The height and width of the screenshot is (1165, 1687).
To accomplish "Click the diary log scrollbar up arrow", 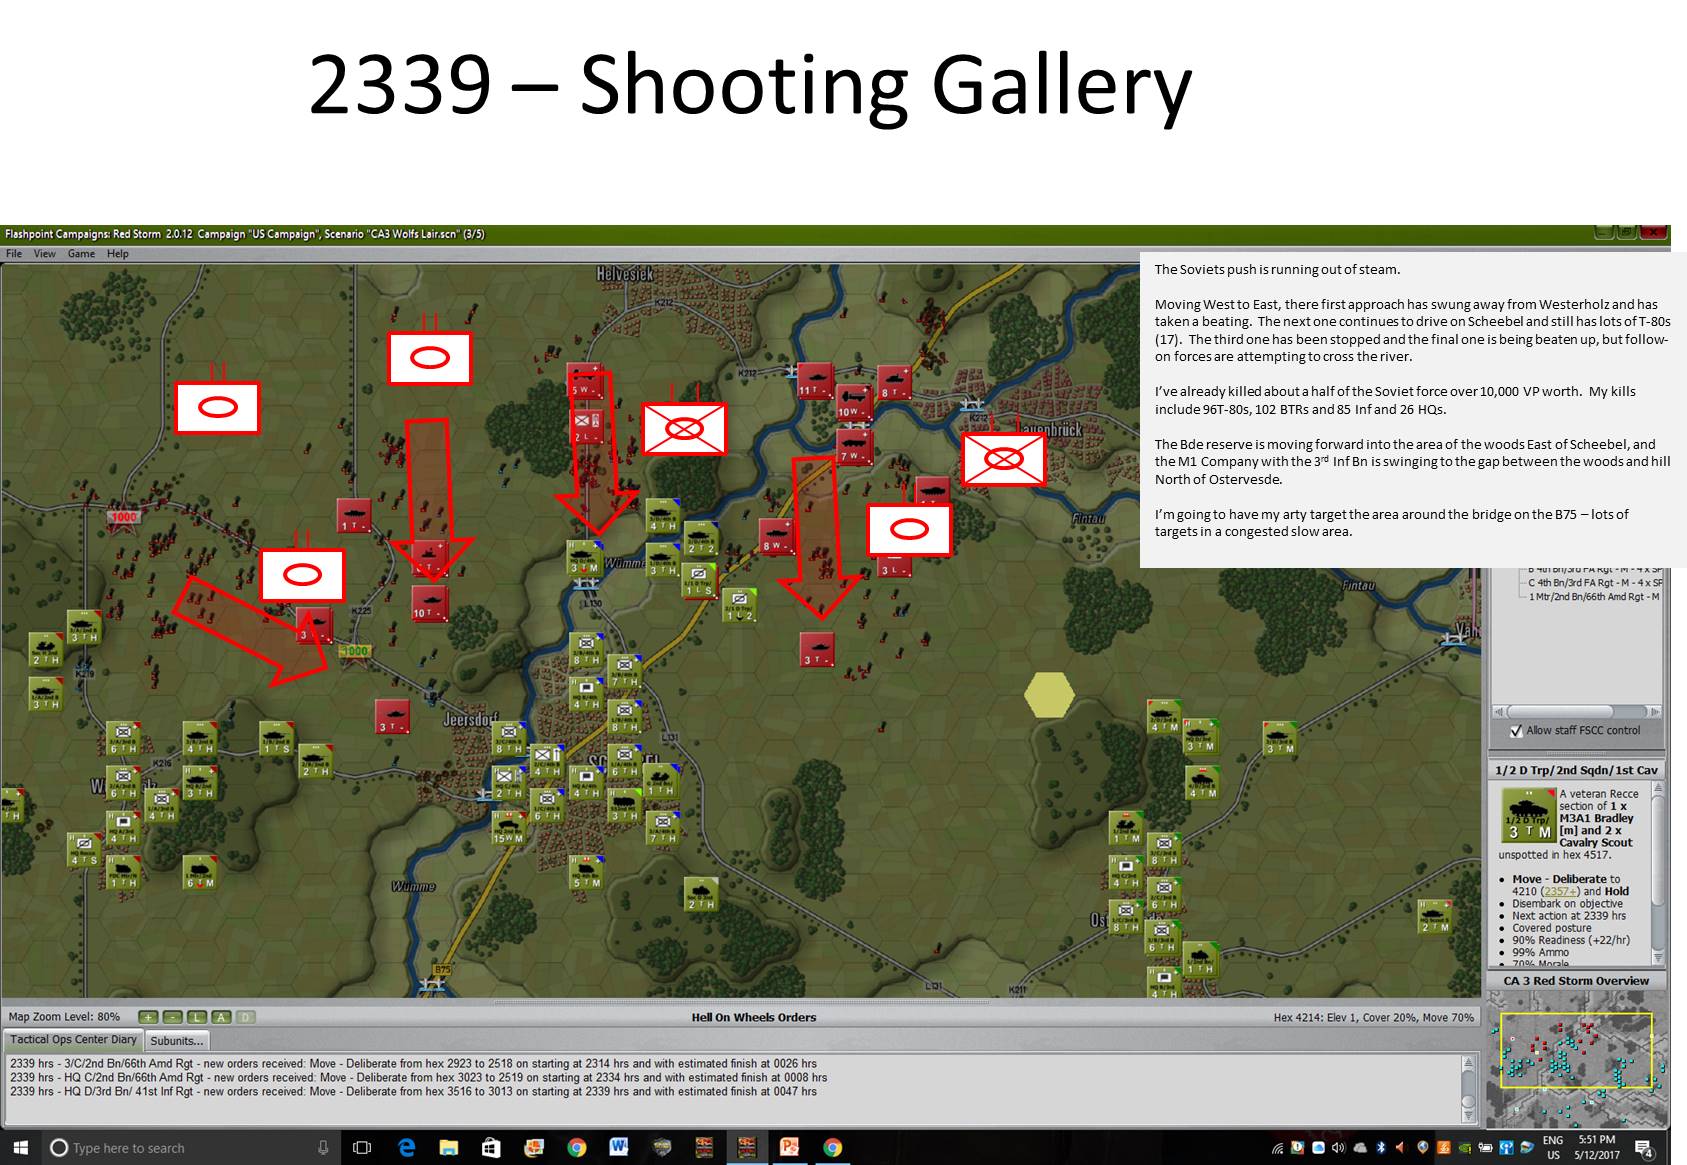I will tap(1468, 1063).
